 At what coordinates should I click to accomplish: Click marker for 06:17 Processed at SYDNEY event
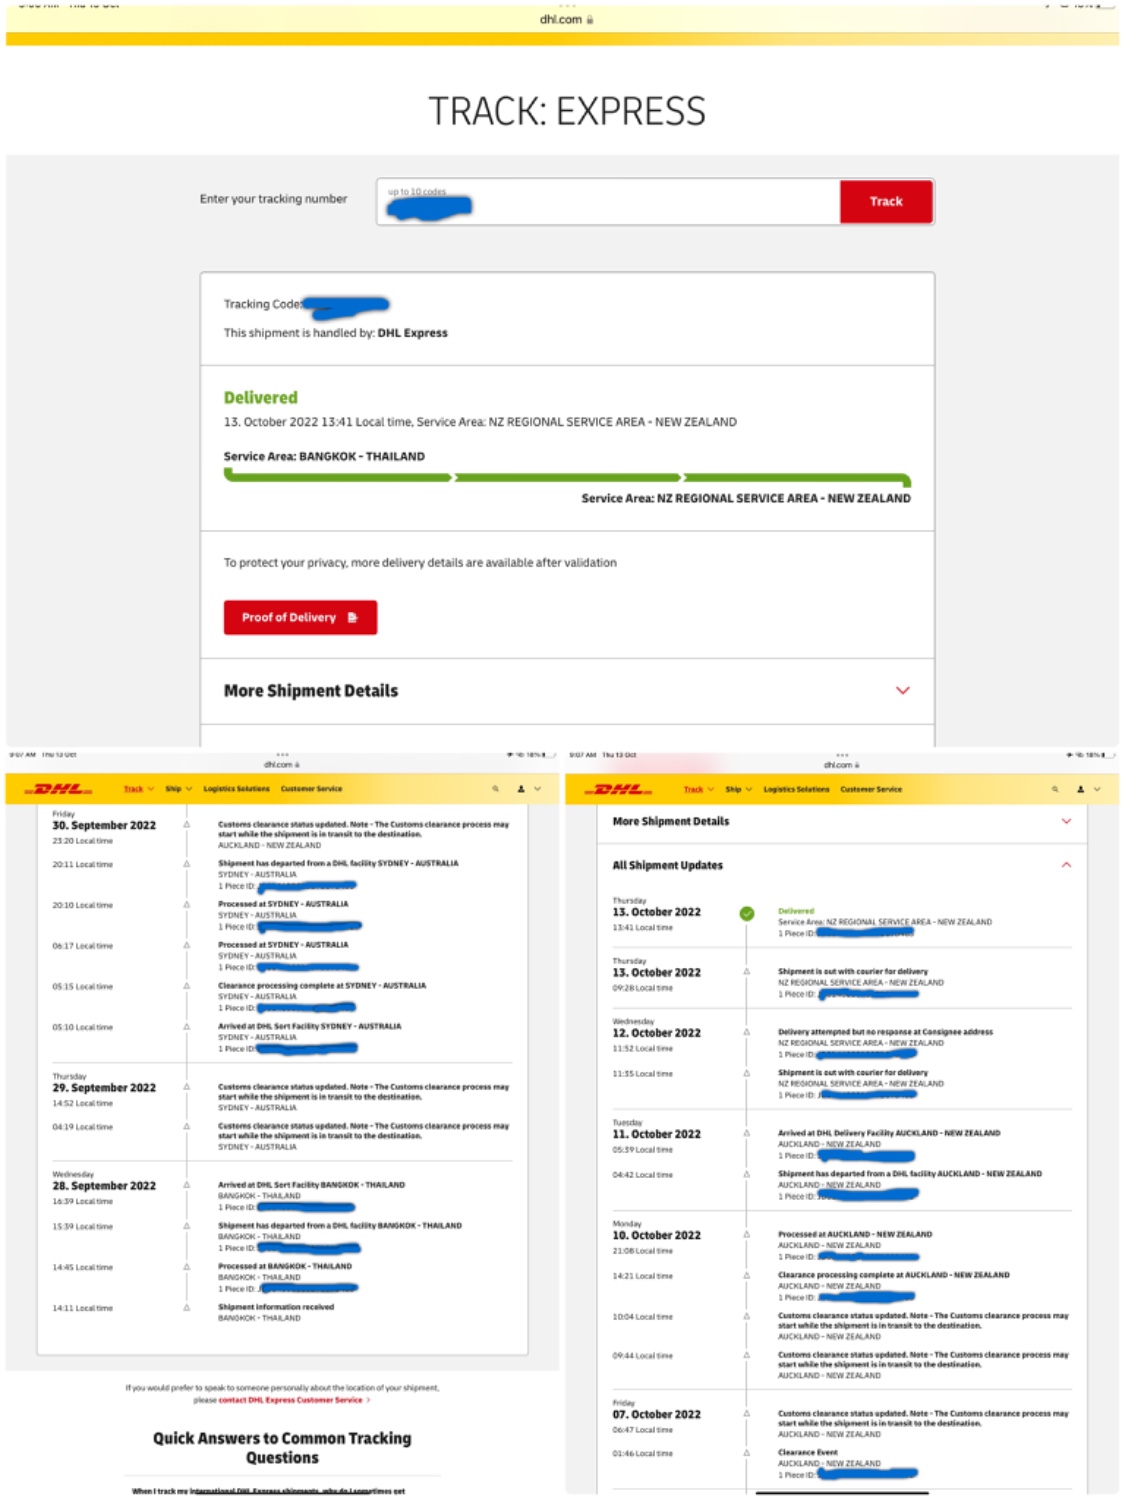click(187, 945)
